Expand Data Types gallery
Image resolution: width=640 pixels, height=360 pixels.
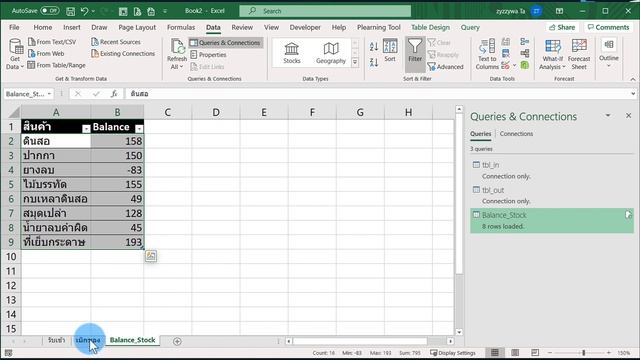tap(355, 62)
